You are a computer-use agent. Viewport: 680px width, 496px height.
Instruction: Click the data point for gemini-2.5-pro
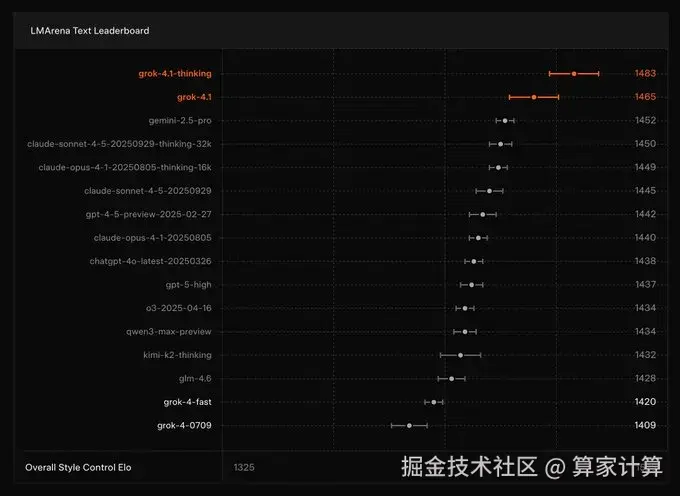point(505,121)
